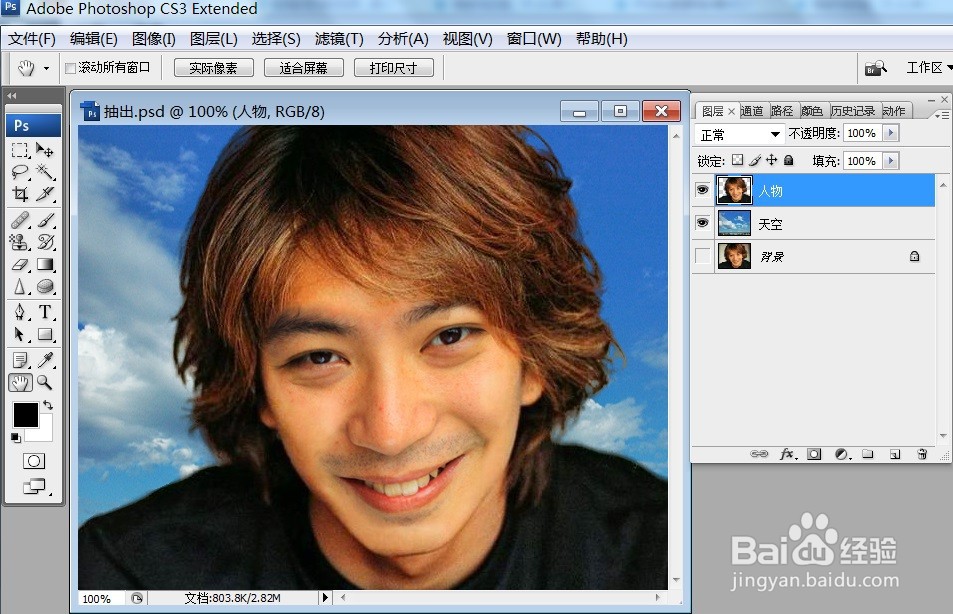Open the Layers panel options menu
This screenshot has width=953, height=614.
click(942, 114)
